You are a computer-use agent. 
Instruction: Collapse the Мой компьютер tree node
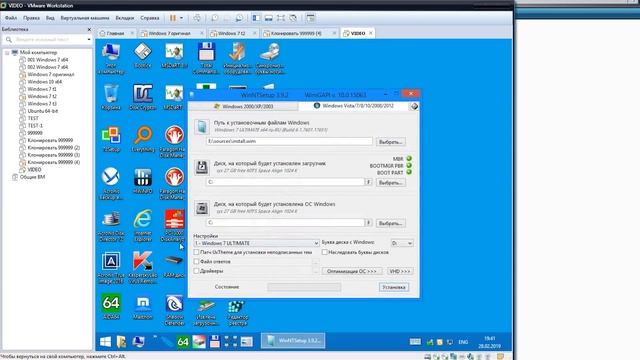[7, 53]
